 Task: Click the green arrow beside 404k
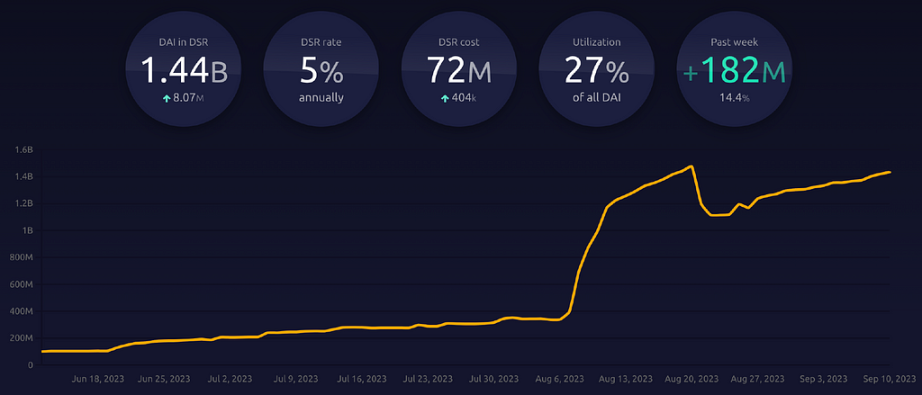(x=445, y=99)
